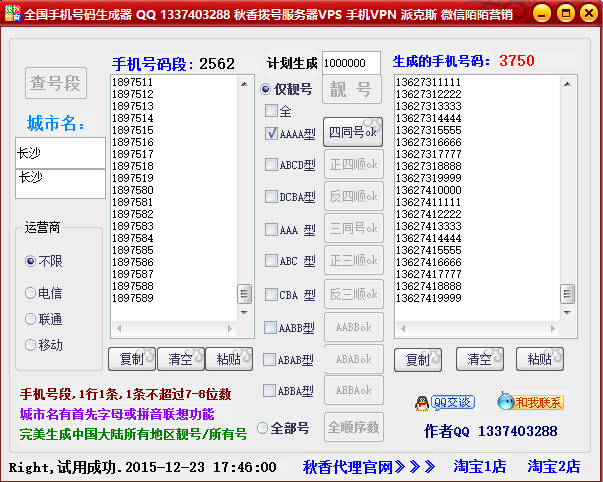Click the app icon in title bar
The height and width of the screenshot is (482, 603).
coord(12,14)
